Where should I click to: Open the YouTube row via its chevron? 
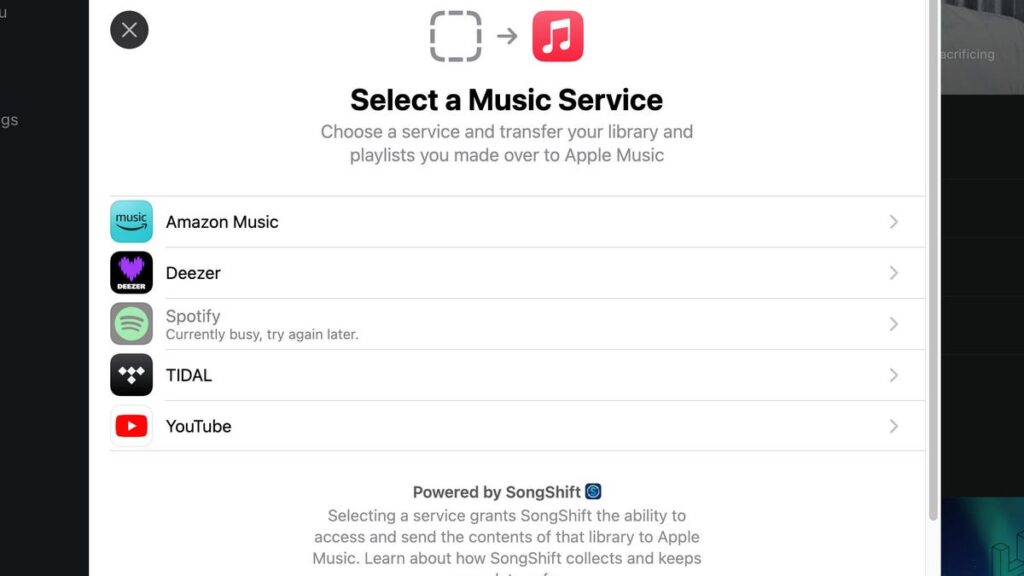[x=894, y=426]
